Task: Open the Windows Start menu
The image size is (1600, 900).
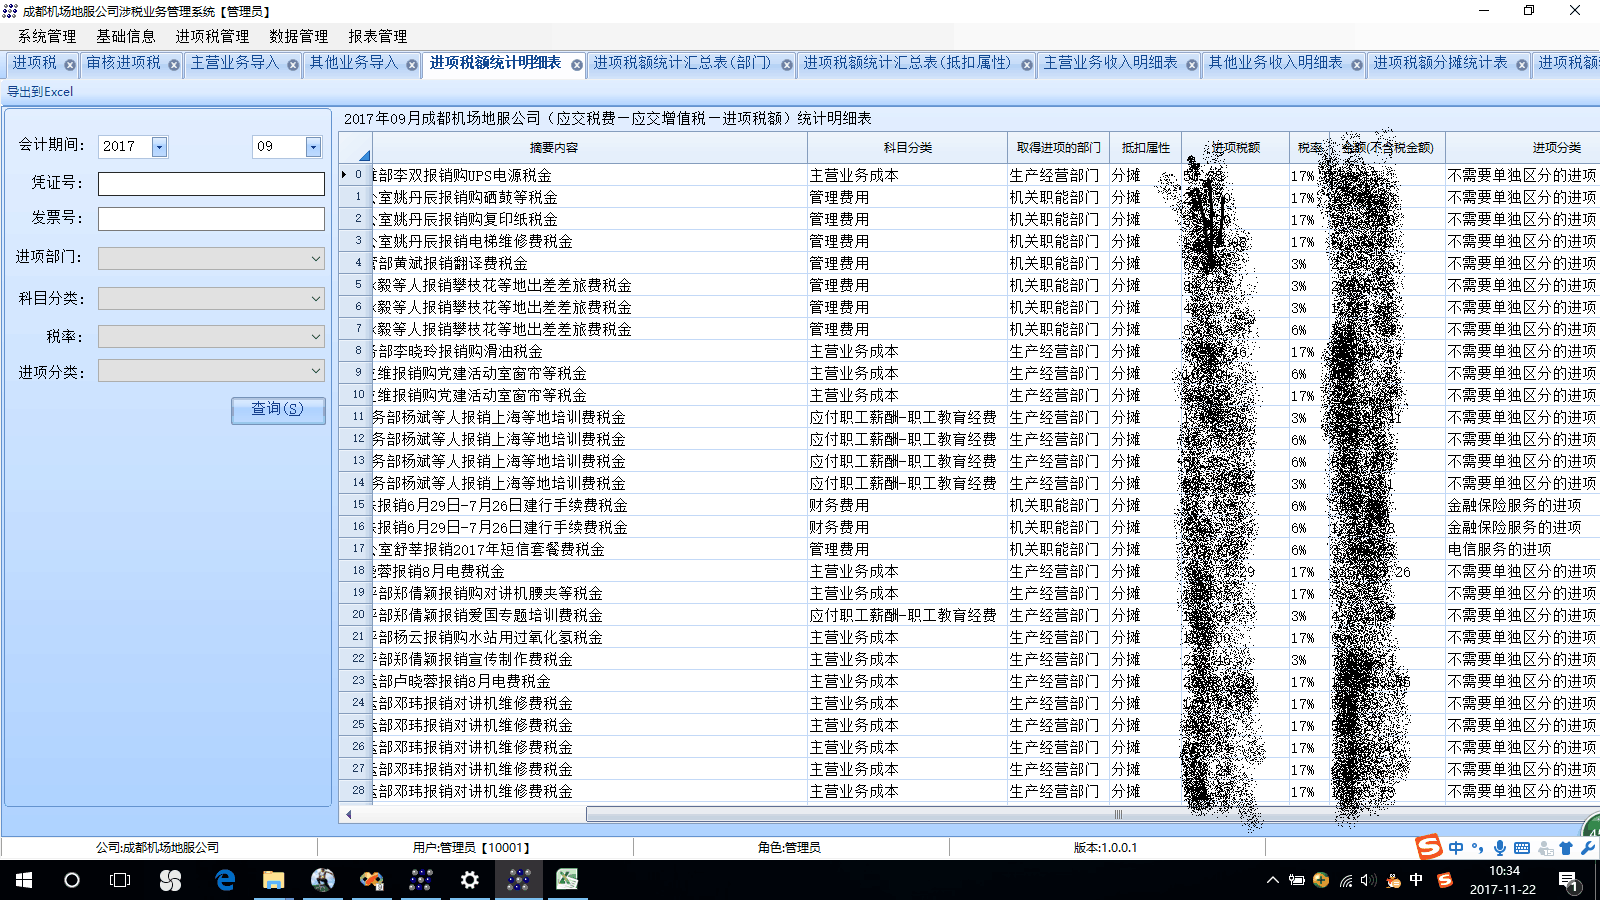Action: (23, 880)
